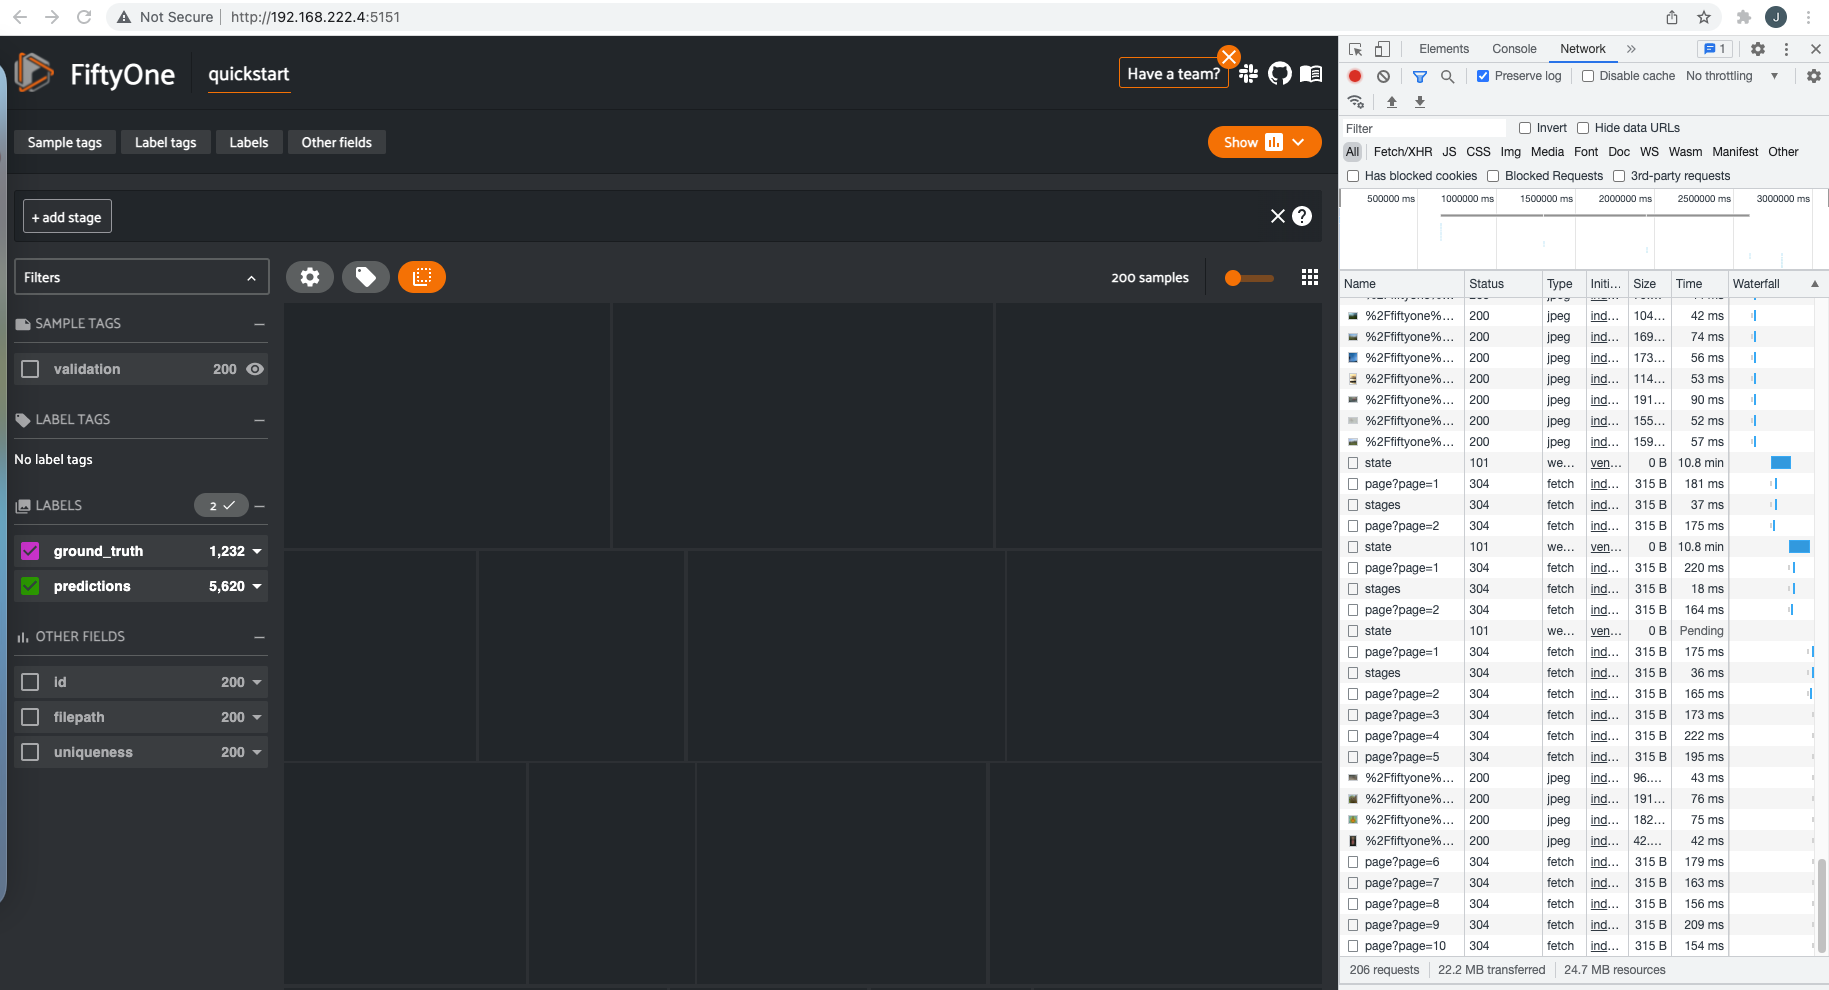Open the FiftyOne GitHub page icon
Viewport: 1829px width, 990px height.
tap(1280, 74)
